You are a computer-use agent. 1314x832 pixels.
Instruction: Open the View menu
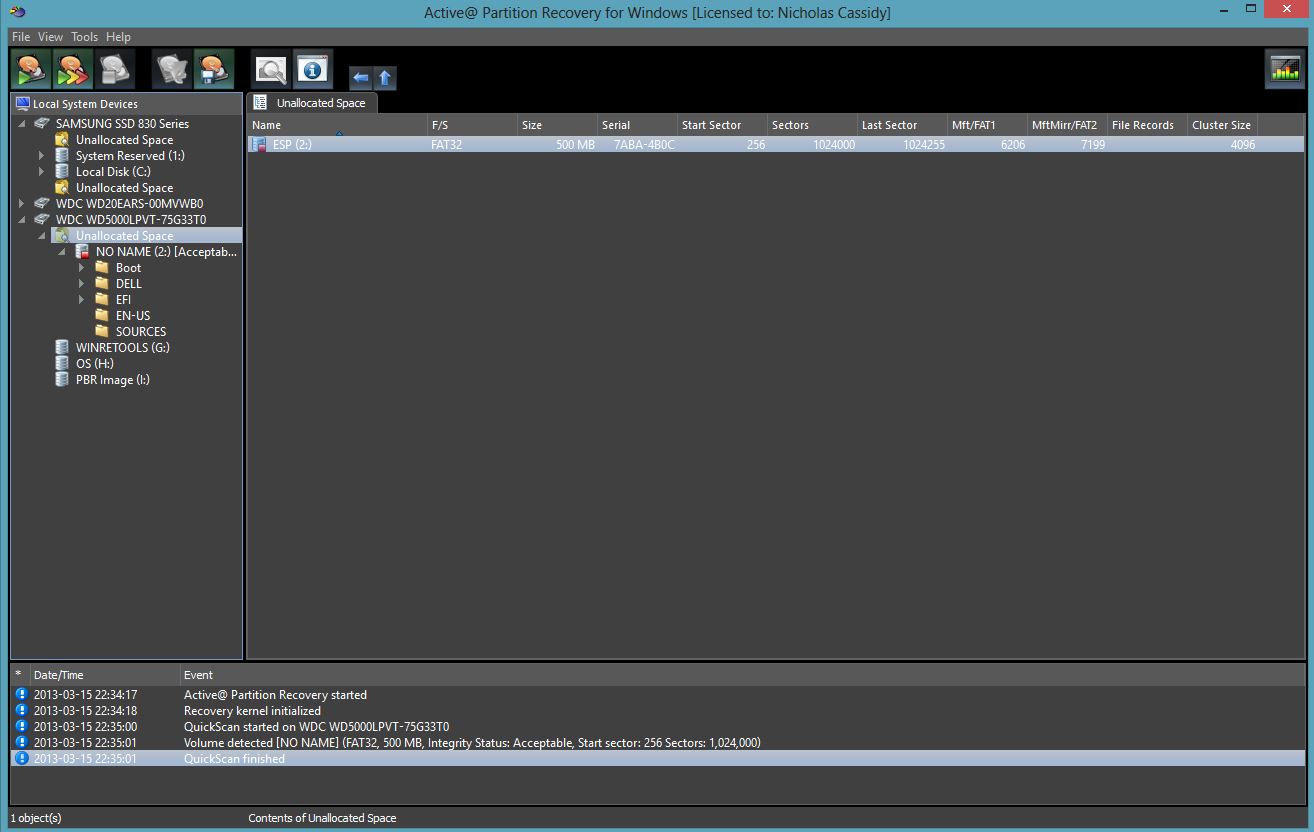(50, 37)
